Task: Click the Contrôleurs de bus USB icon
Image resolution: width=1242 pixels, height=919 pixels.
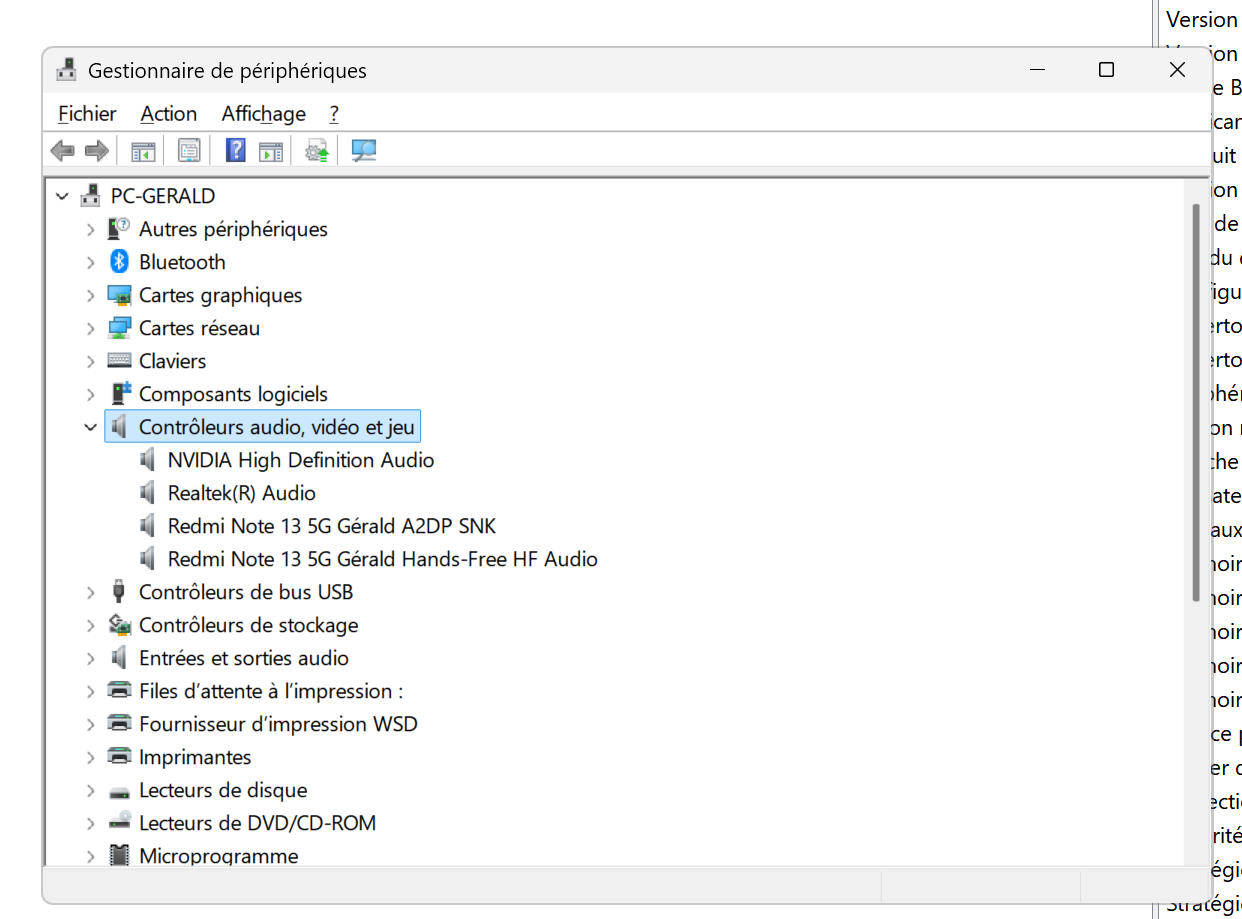Action: [x=120, y=592]
